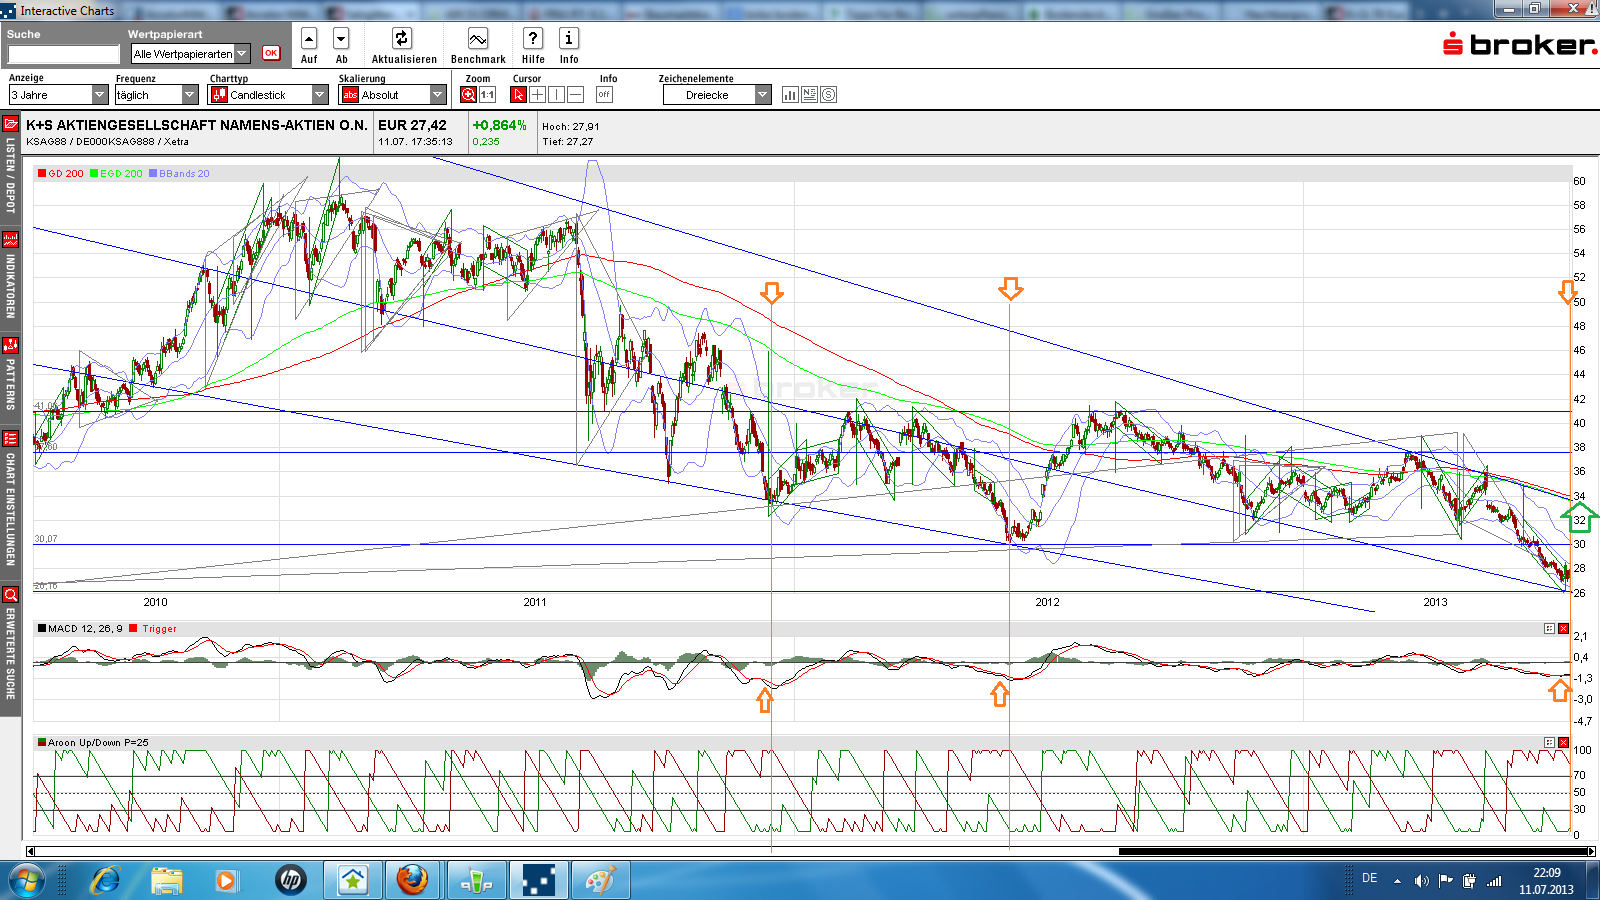
Task: Click the Tief: 27,27 value
Action: pos(568,142)
